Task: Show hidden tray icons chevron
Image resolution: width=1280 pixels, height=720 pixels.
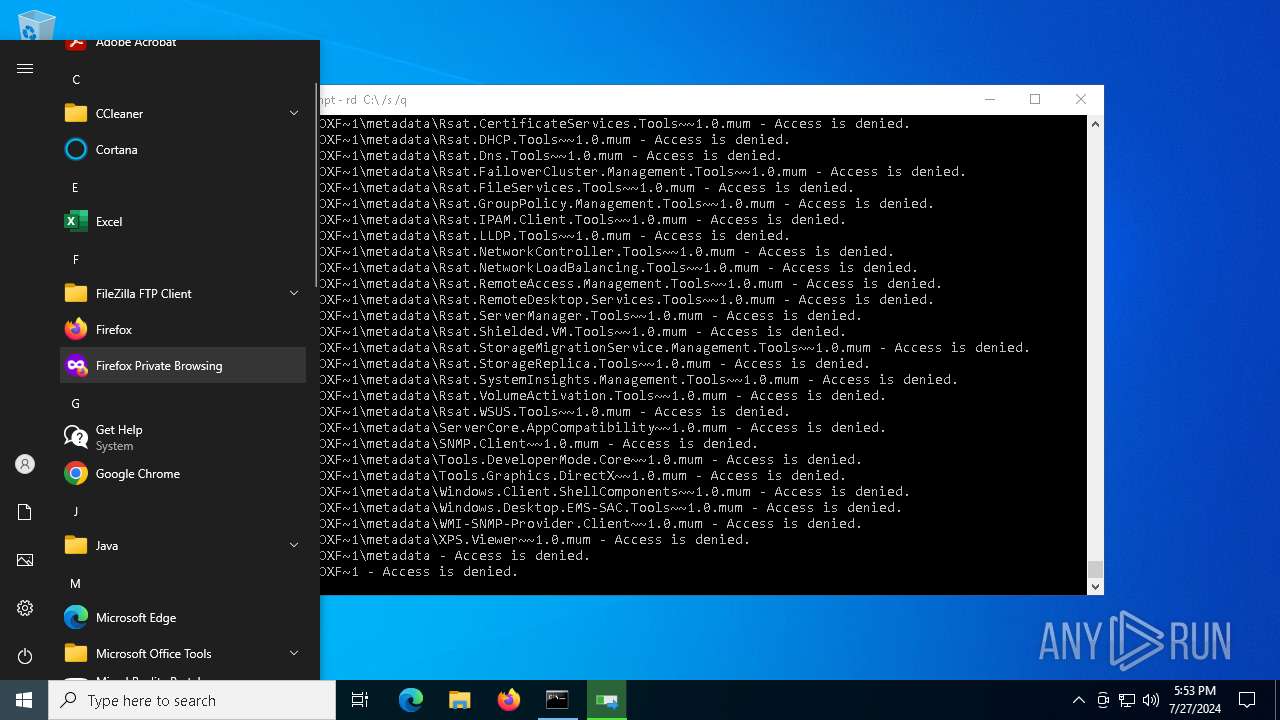Action: pos(1078,700)
